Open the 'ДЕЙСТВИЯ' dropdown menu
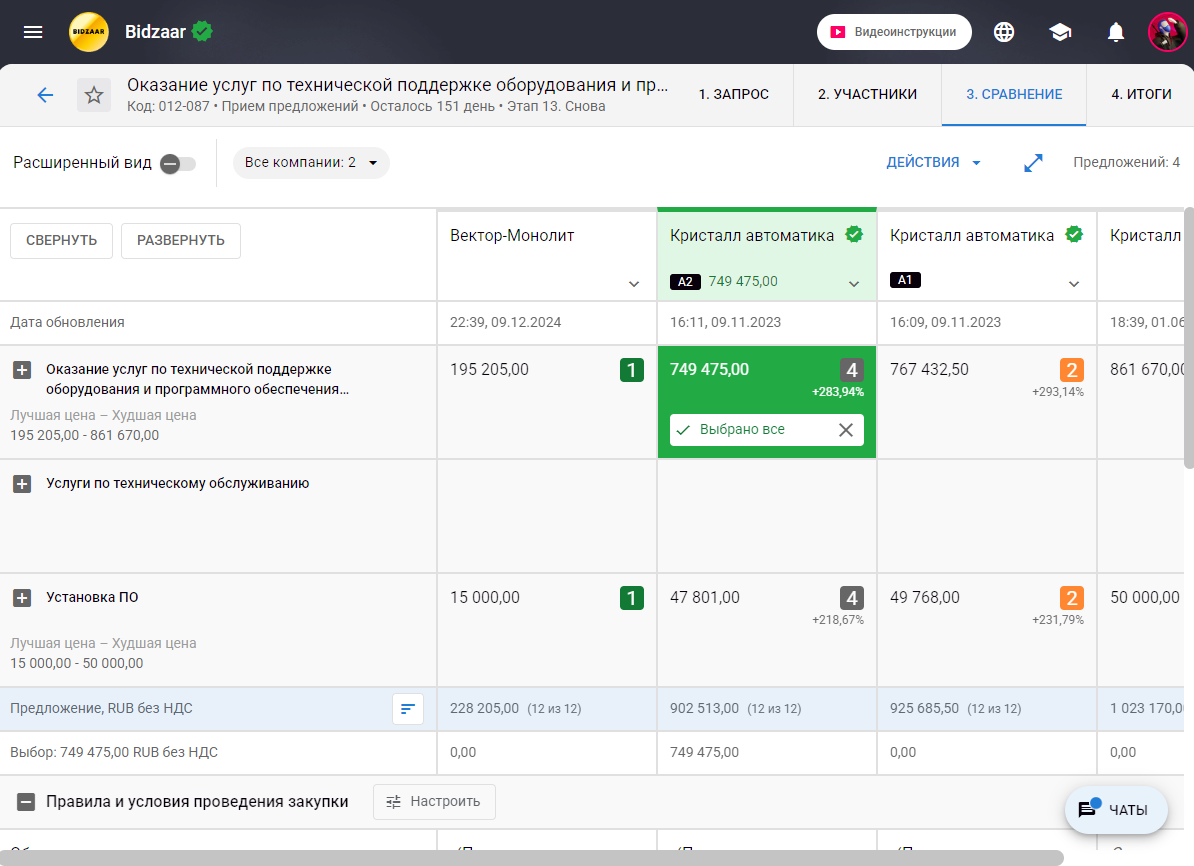Screen dimensions: 1194x866 point(933,163)
